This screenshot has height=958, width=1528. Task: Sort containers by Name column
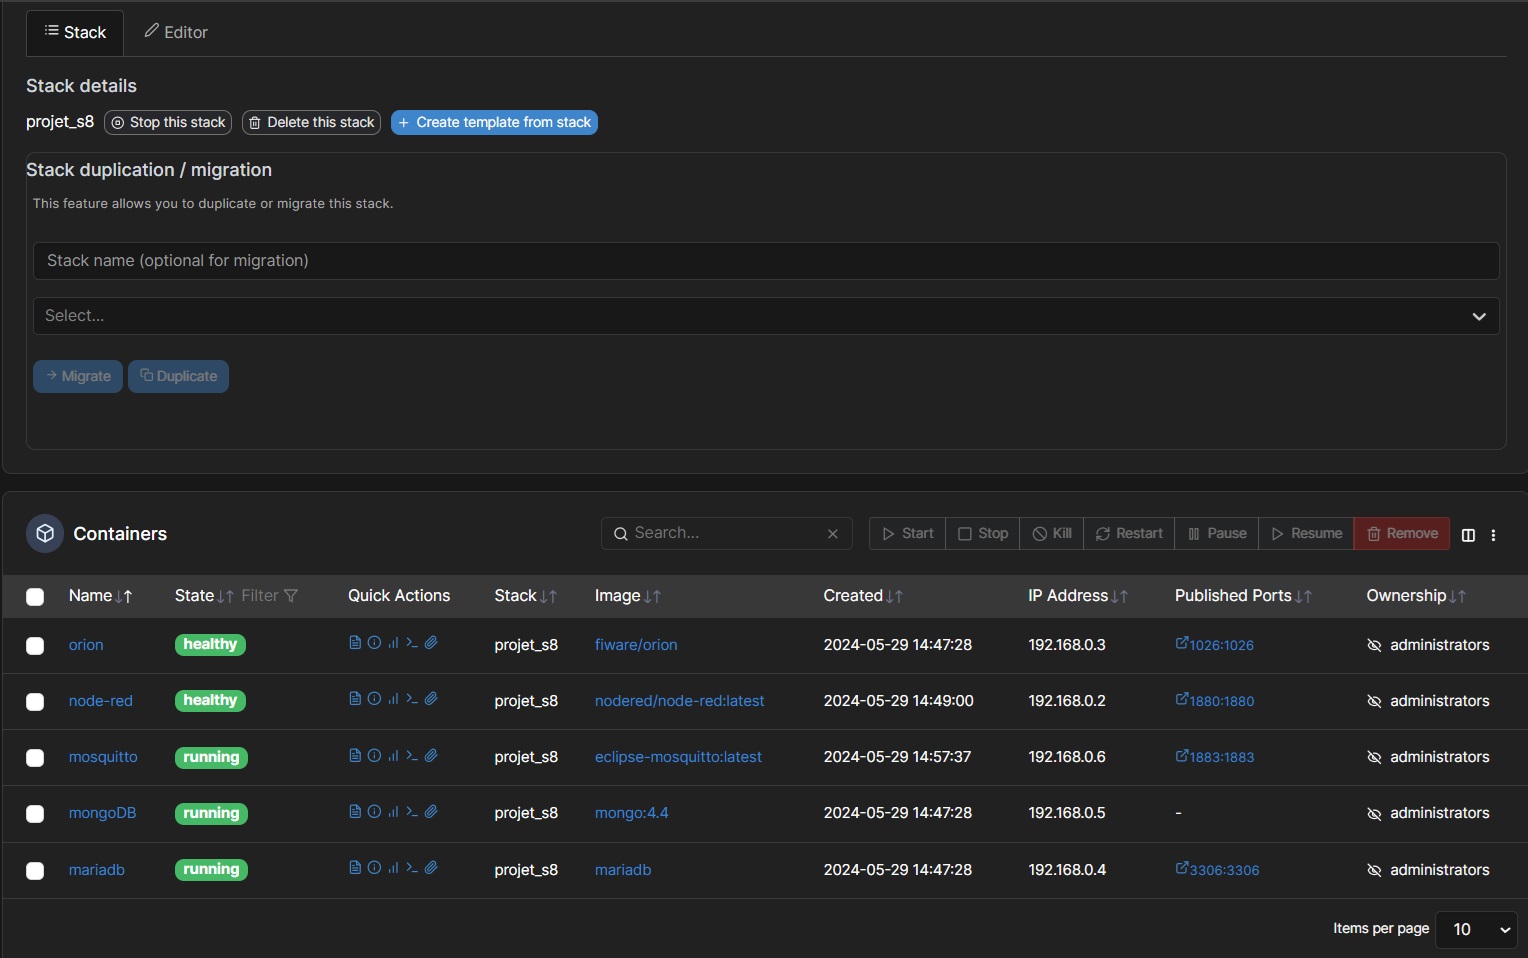tap(100, 596)
